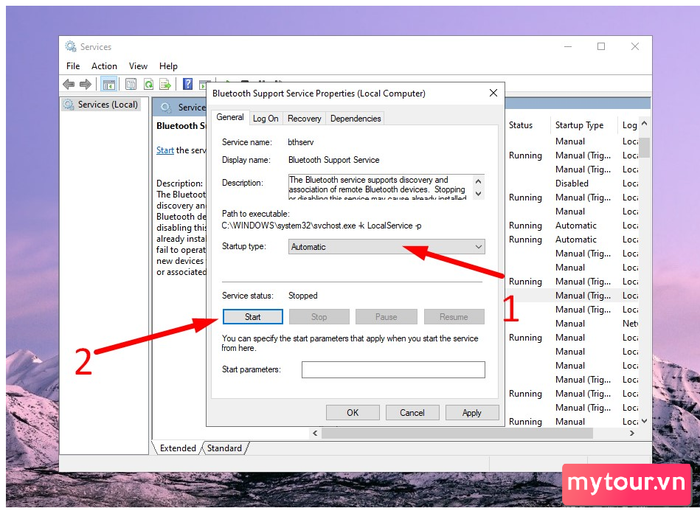Confirm with the OK button
The height and width of the screenshot is (516, 700).
click(353, 412)
